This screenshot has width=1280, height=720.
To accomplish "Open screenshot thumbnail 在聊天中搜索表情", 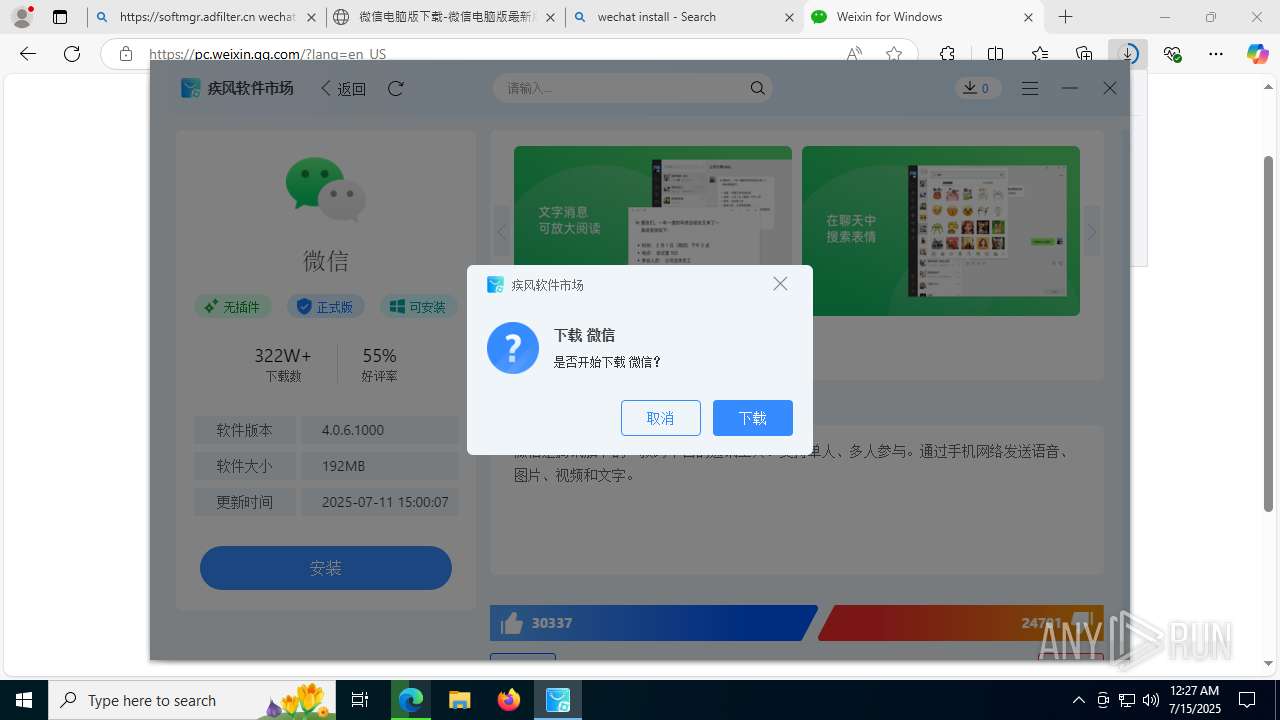I will coord(941,231).
